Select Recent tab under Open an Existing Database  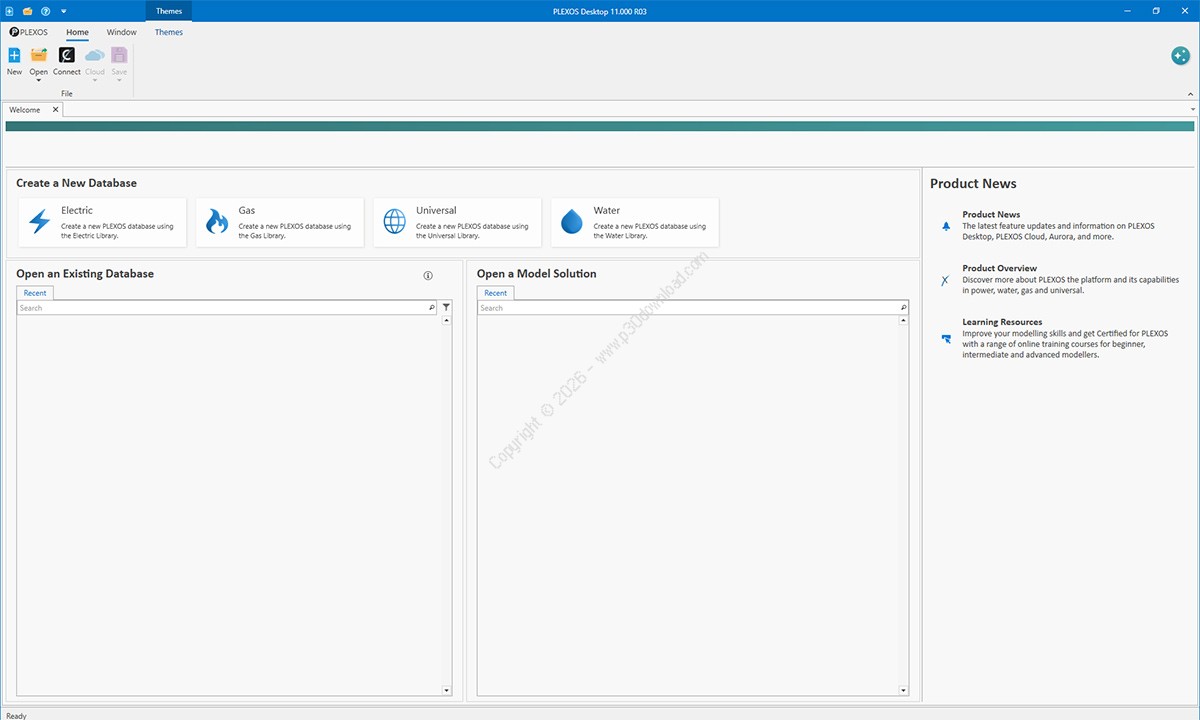pyautogui.click(x=35, y=293)
